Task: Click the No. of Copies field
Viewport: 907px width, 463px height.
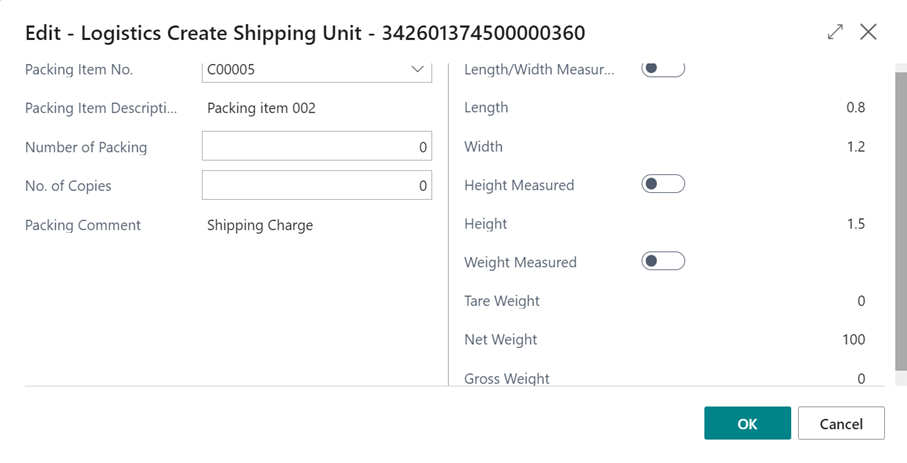Action: (x=316, y=185)
